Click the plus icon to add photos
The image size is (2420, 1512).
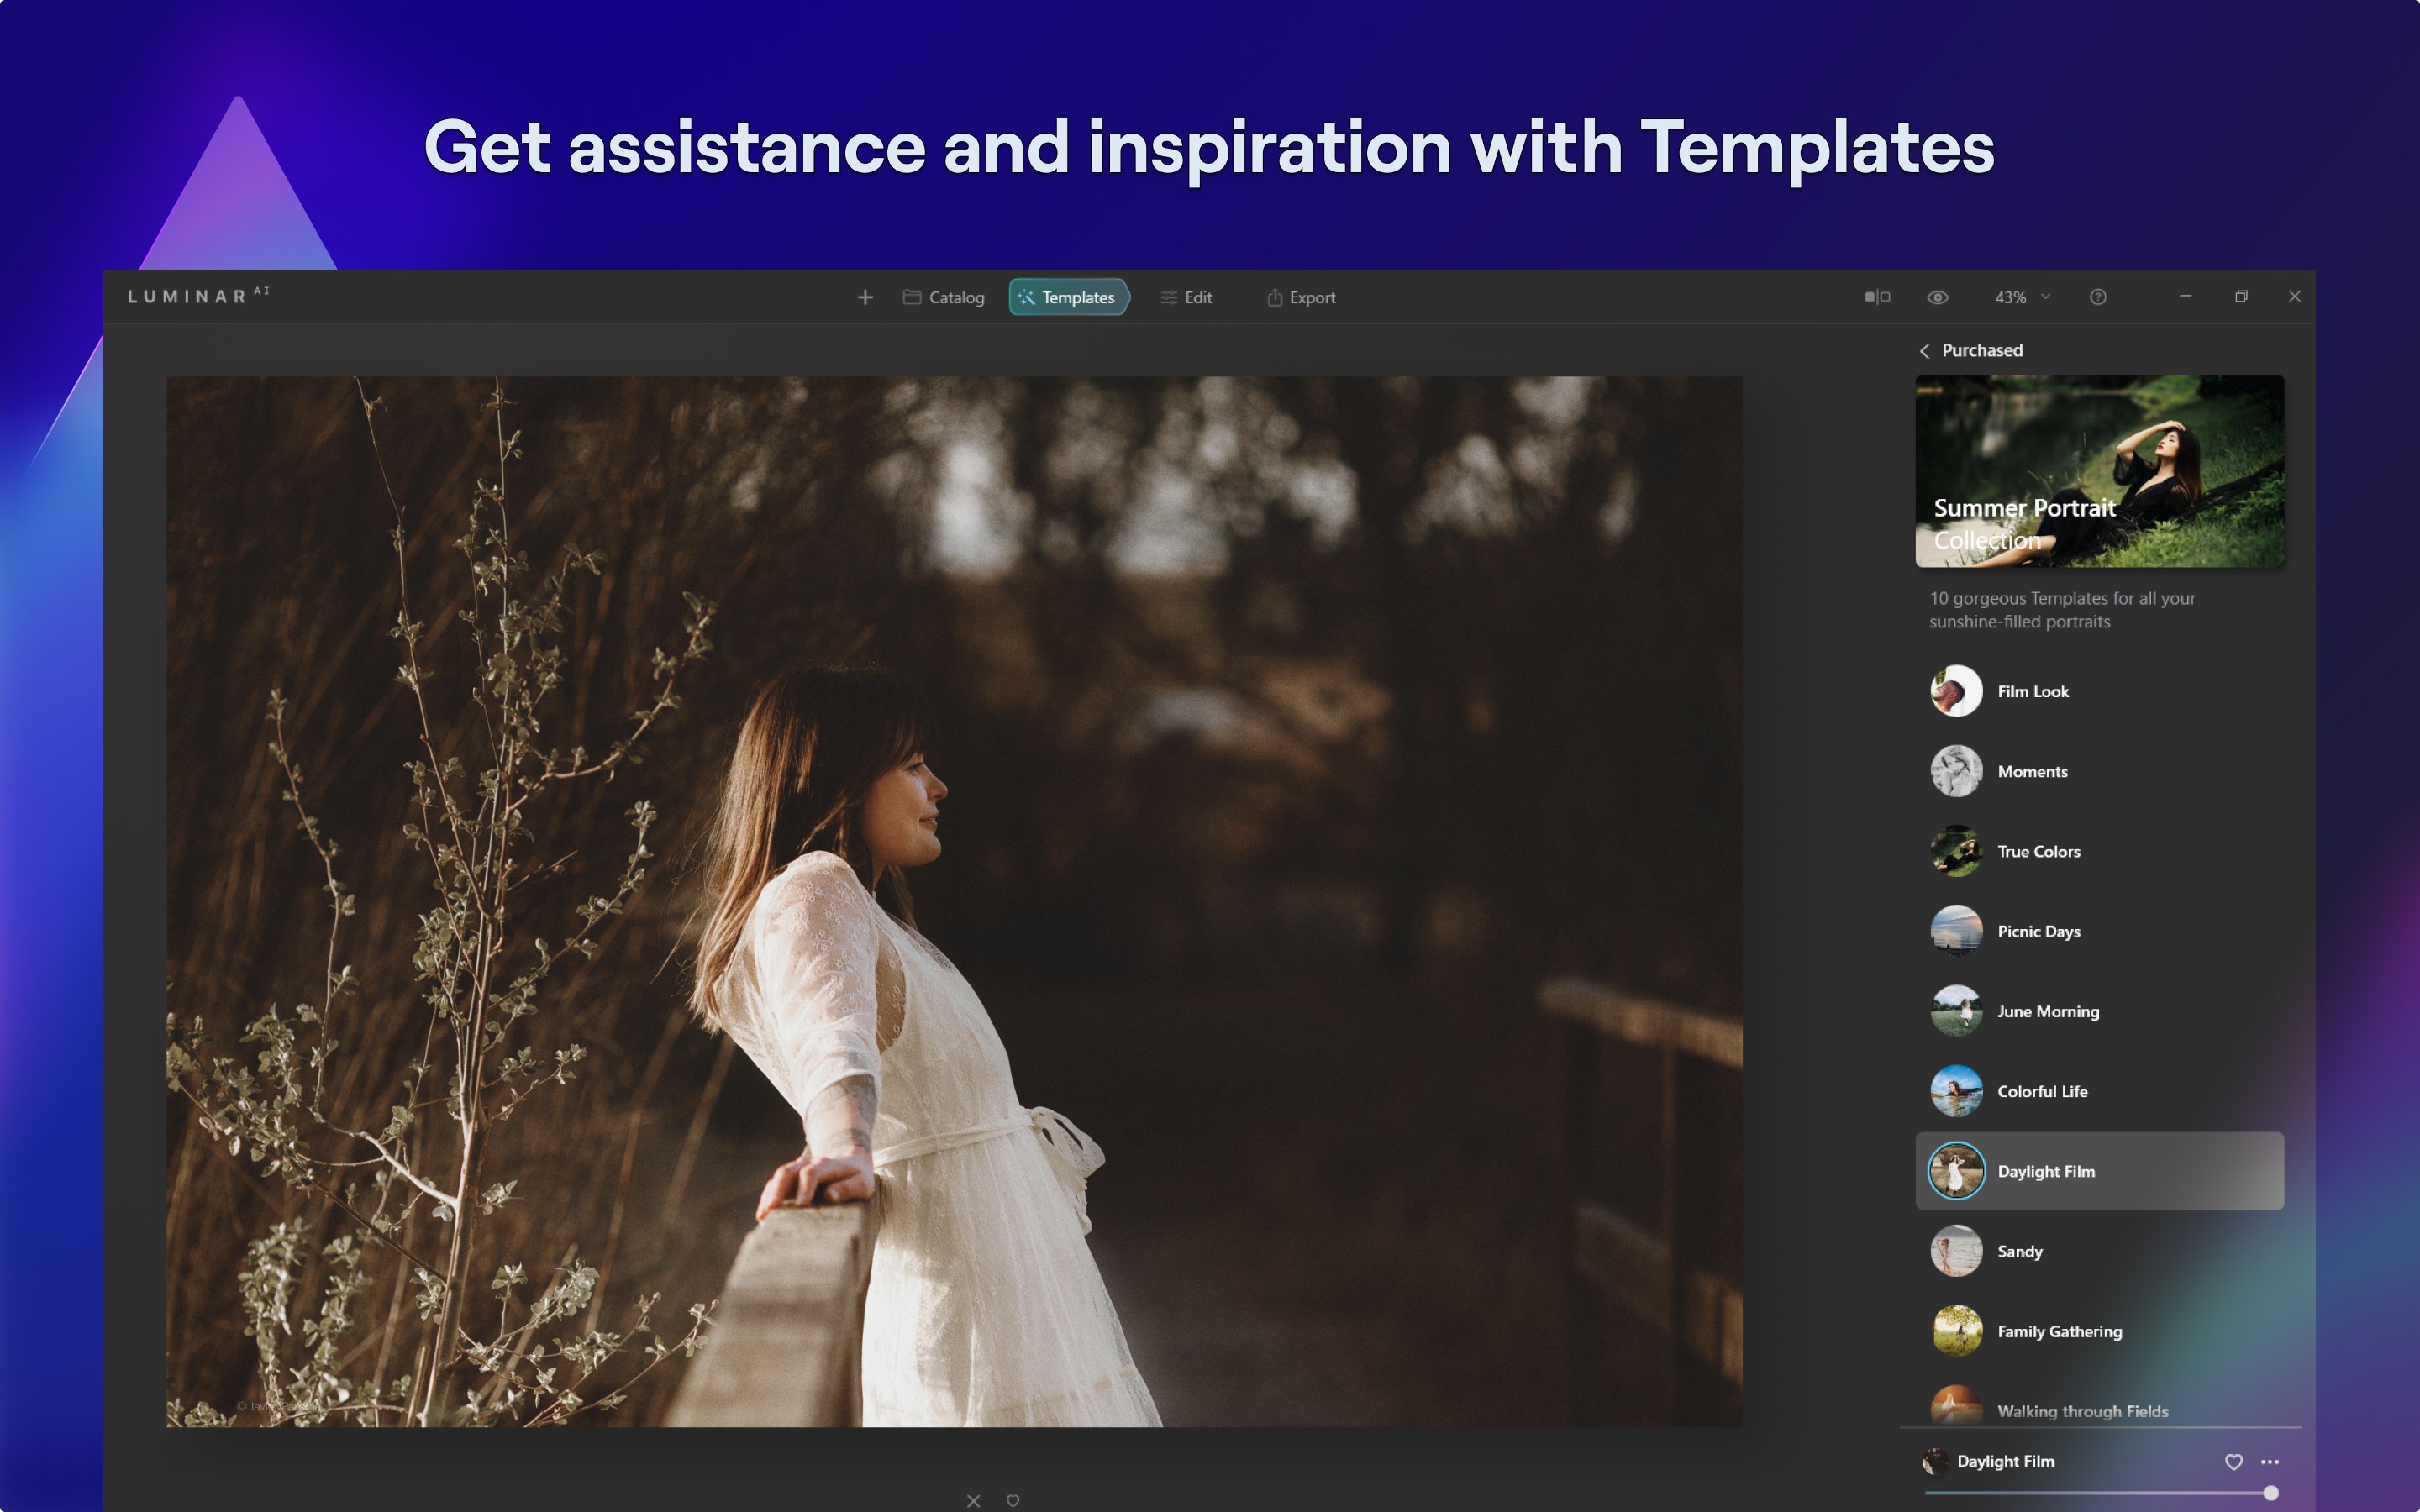[865, 297]
